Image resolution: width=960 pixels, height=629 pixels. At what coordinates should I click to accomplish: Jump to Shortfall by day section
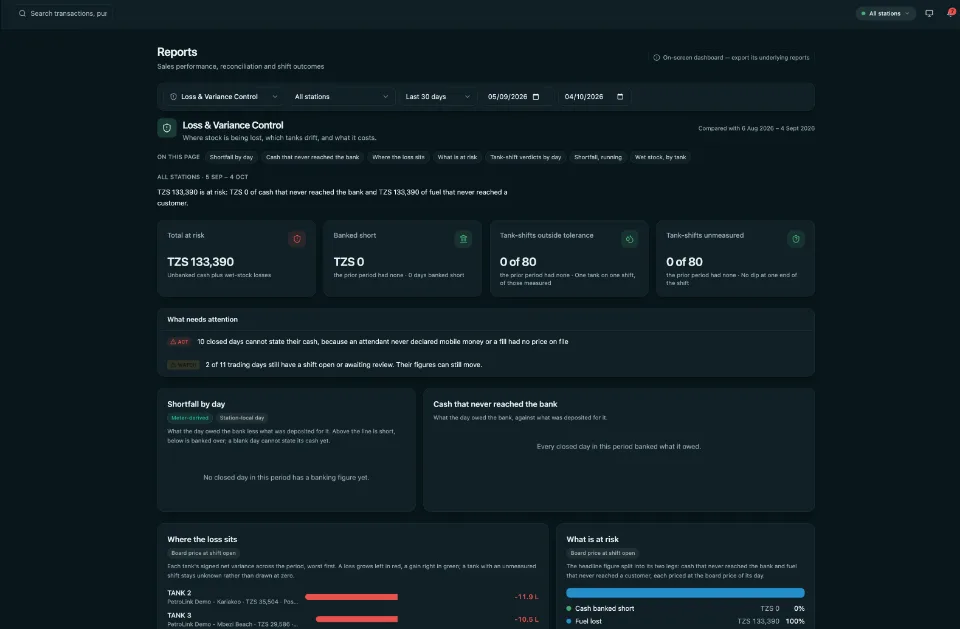[x=231, y=157]
